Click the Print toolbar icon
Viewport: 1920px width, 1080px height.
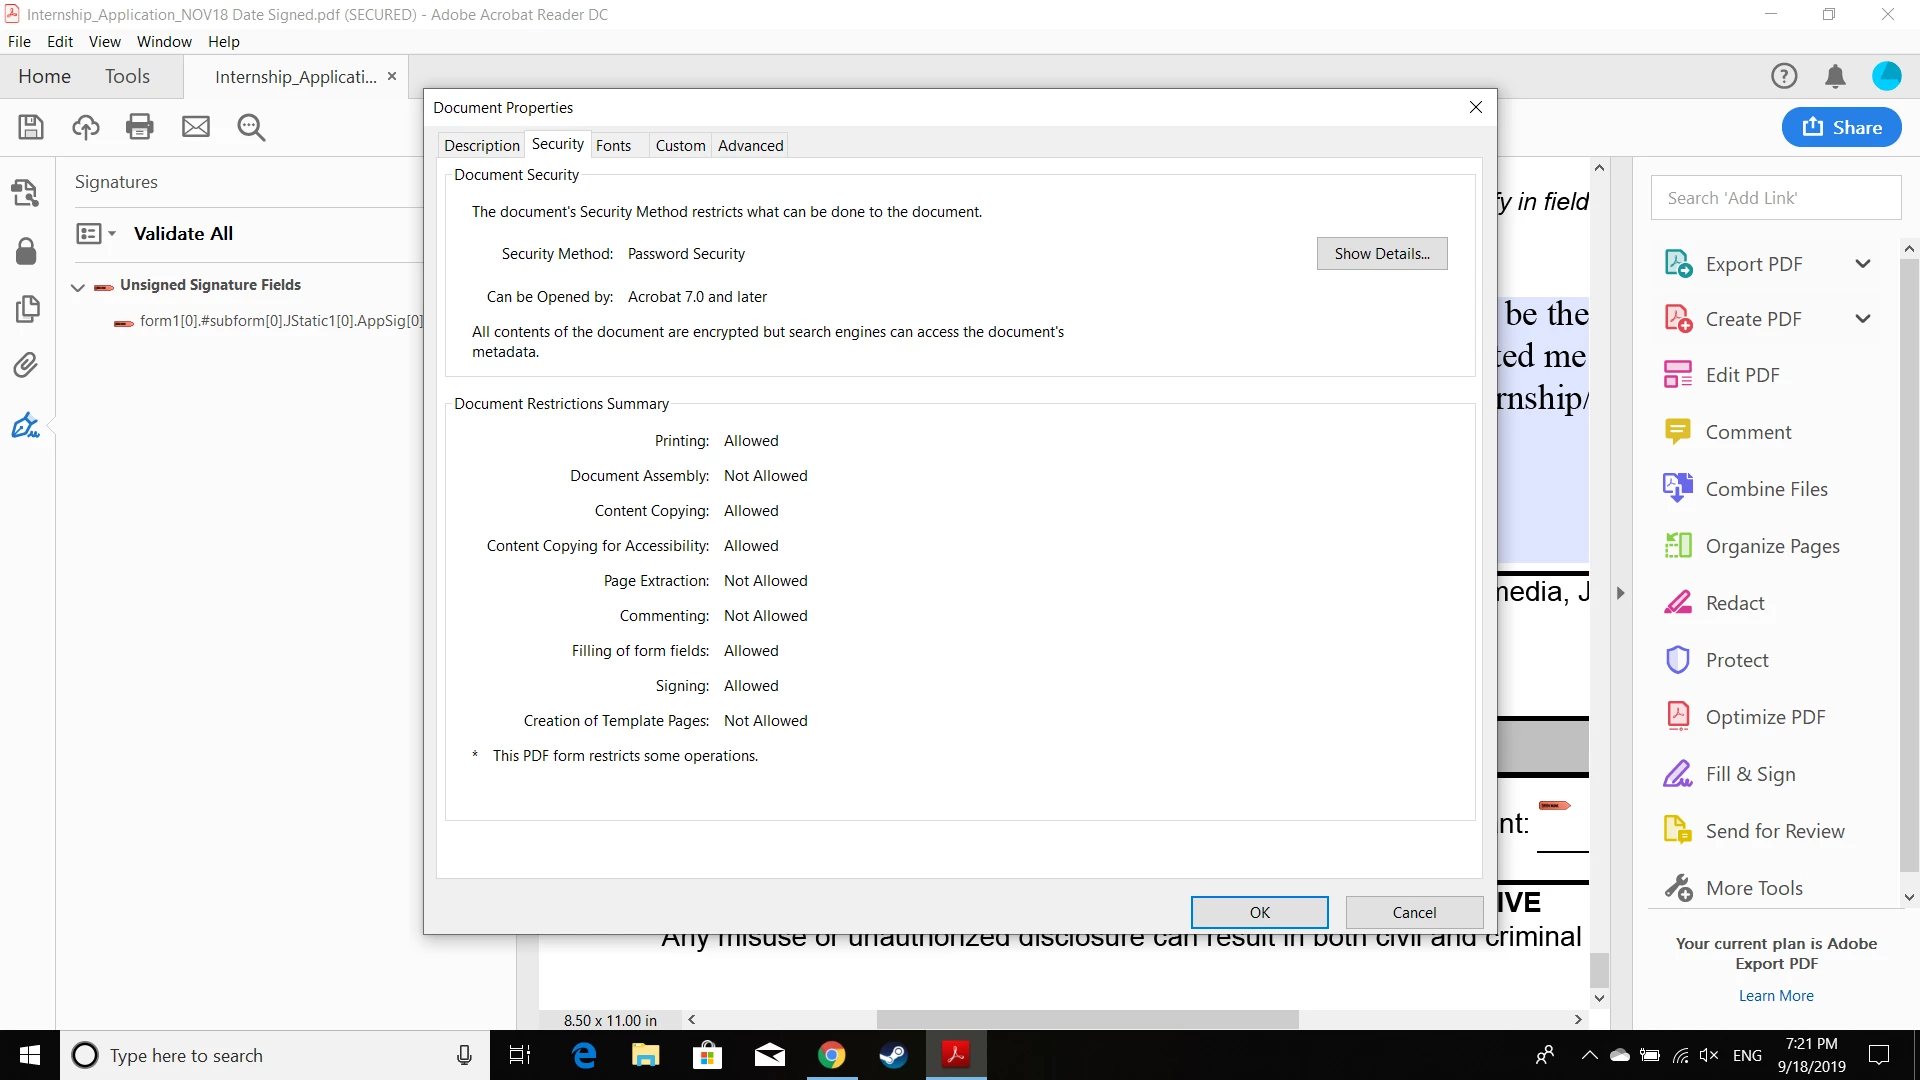point(140,127)
